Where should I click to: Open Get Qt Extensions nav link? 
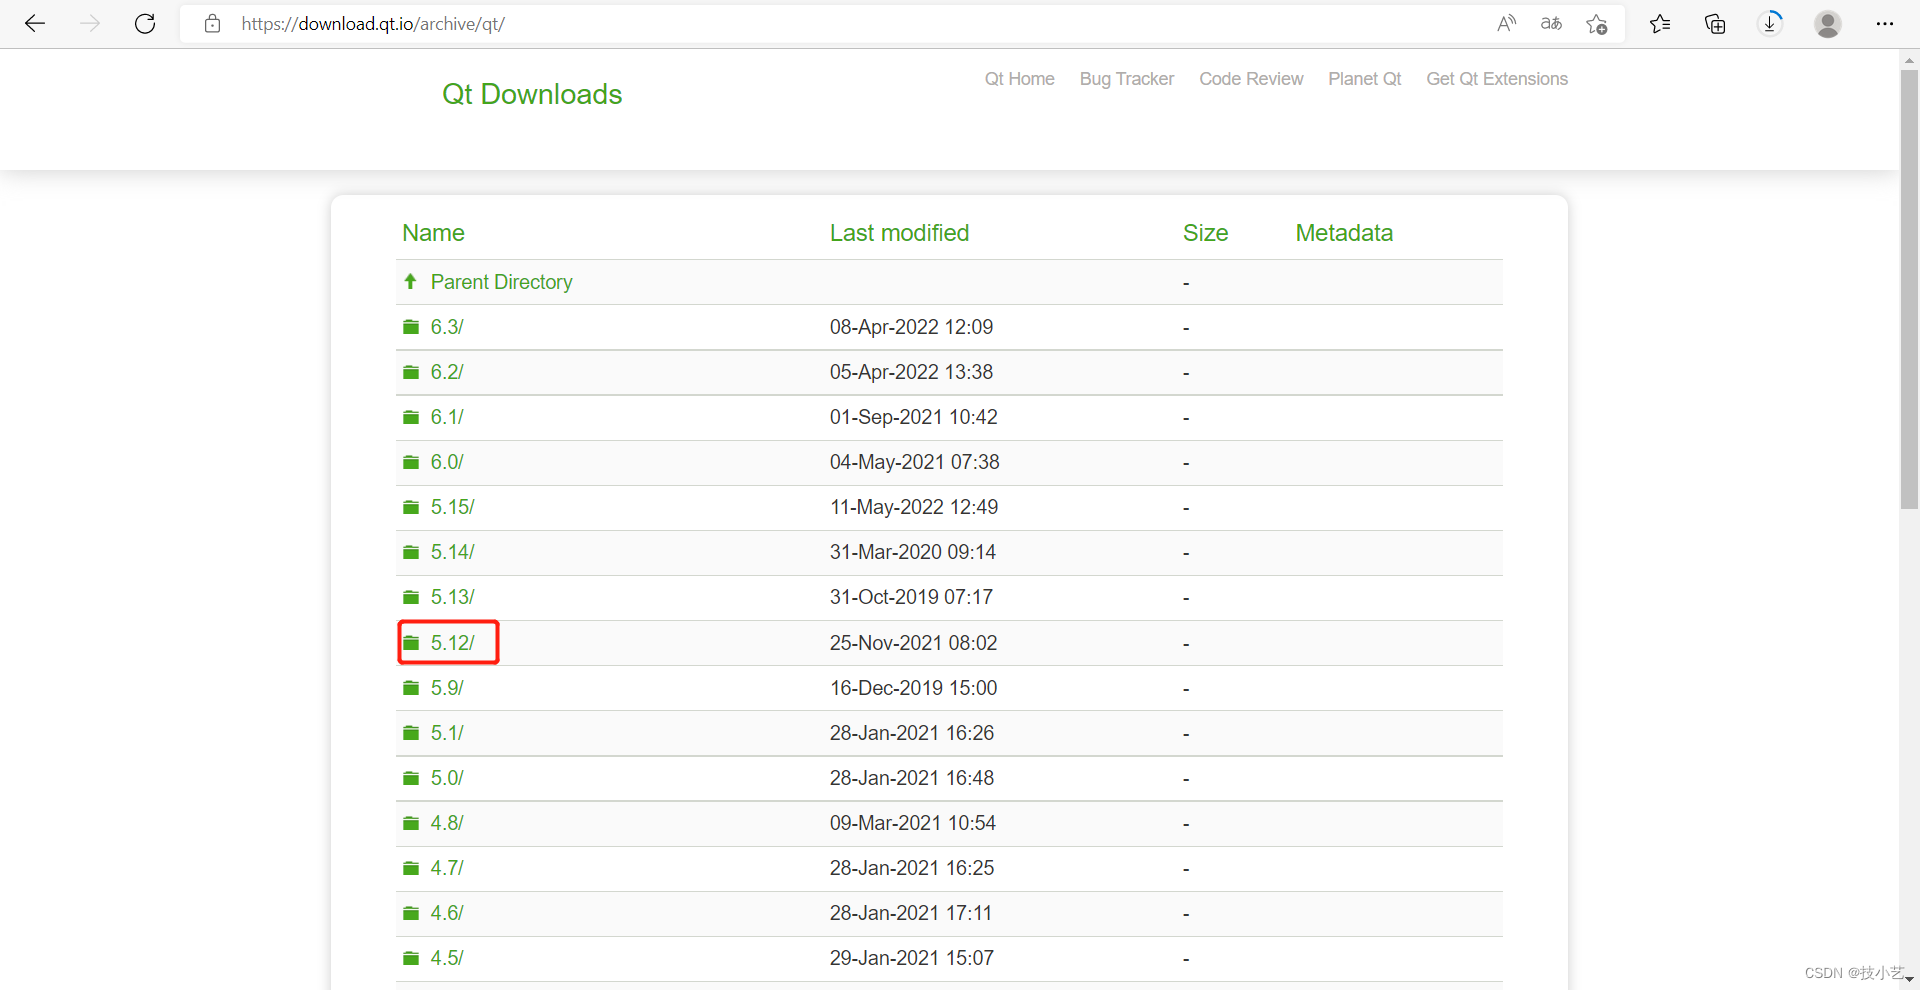[1497, 79]
